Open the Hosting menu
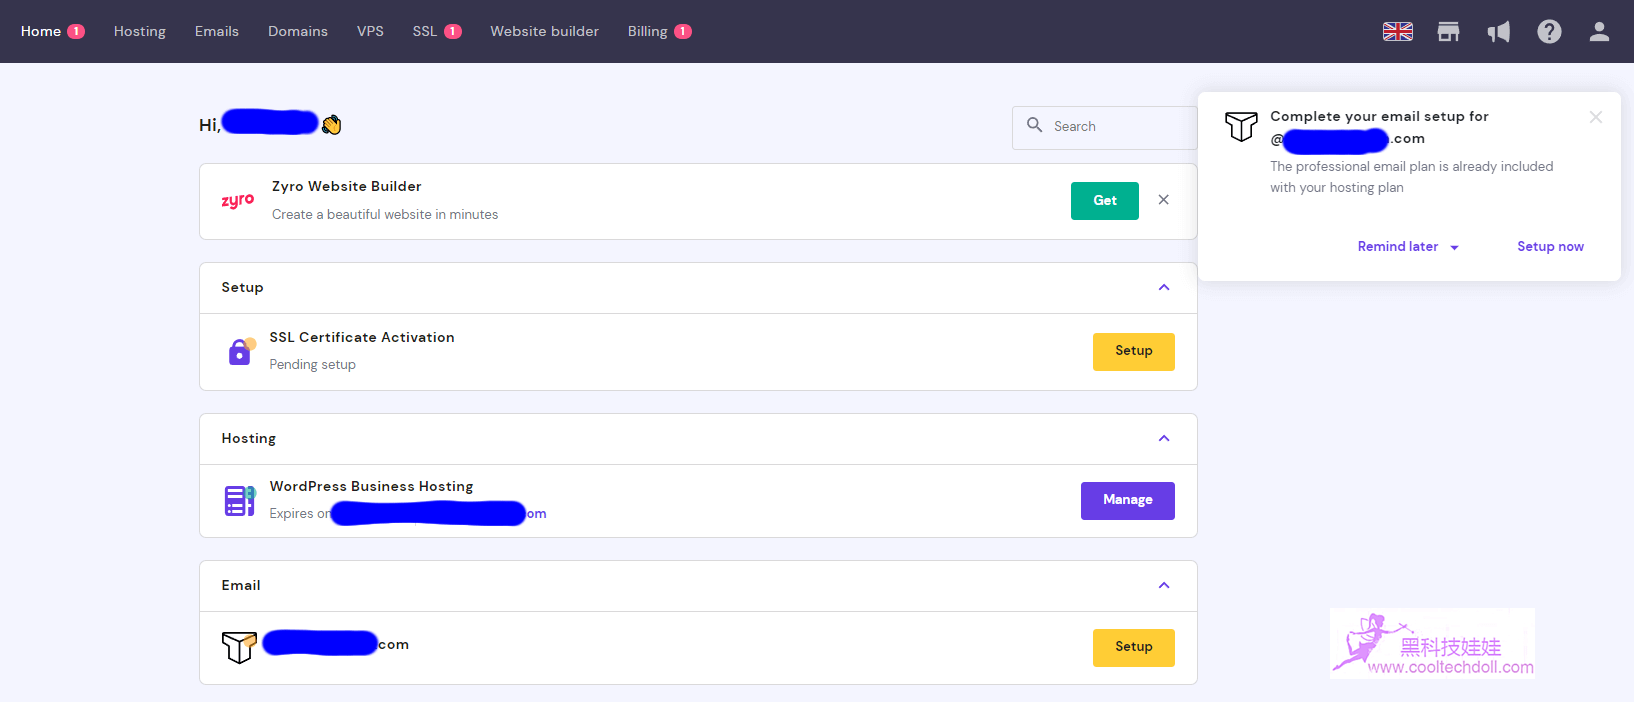1634x702 pixels. click(x=140, y=31)
